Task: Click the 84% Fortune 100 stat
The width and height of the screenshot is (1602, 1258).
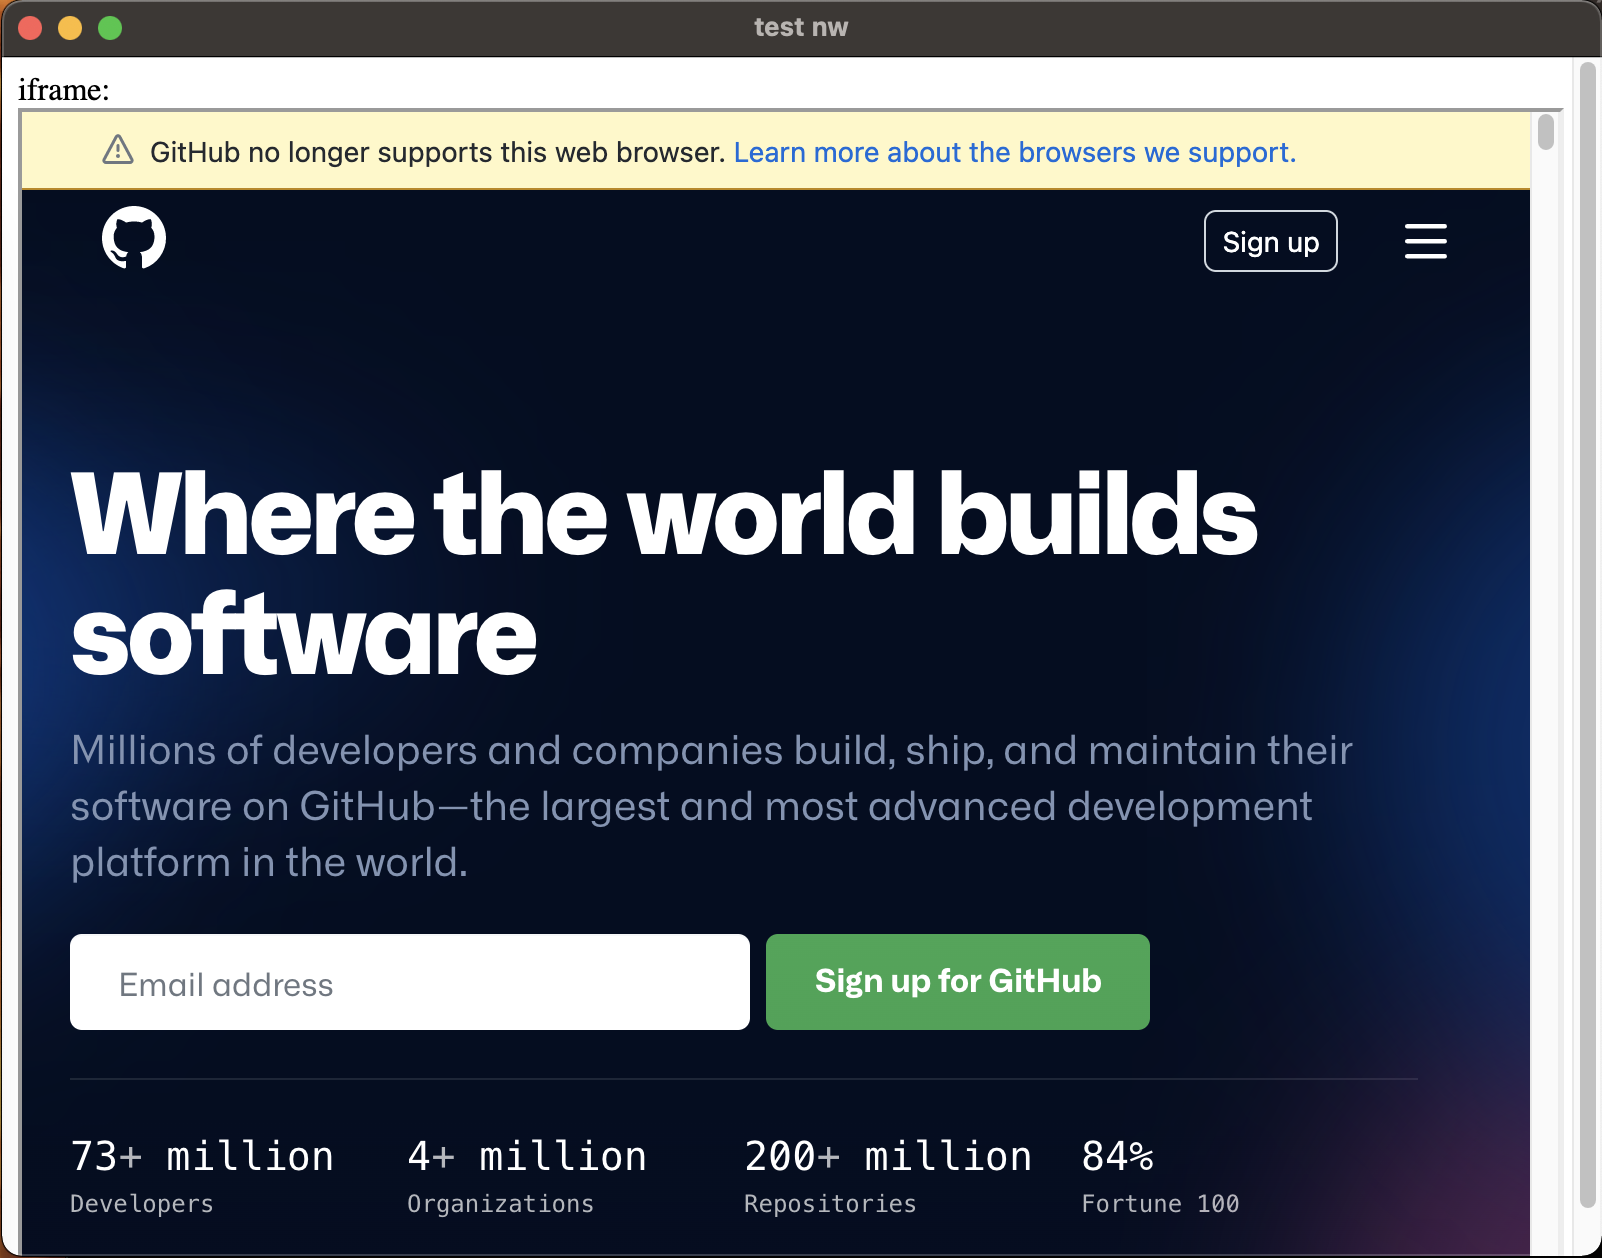Action: (x=1160, y=1175)
